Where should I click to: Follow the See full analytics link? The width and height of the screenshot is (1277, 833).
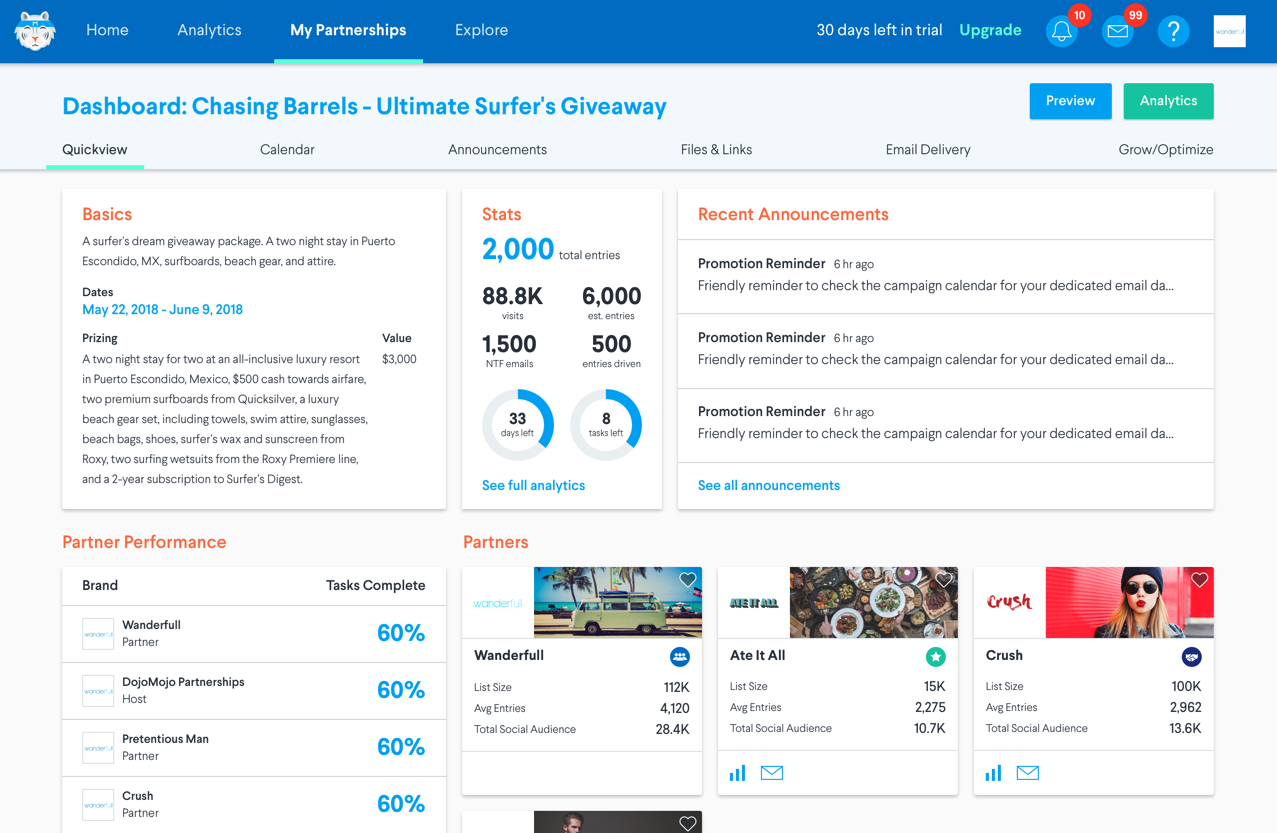coord(533,486)
